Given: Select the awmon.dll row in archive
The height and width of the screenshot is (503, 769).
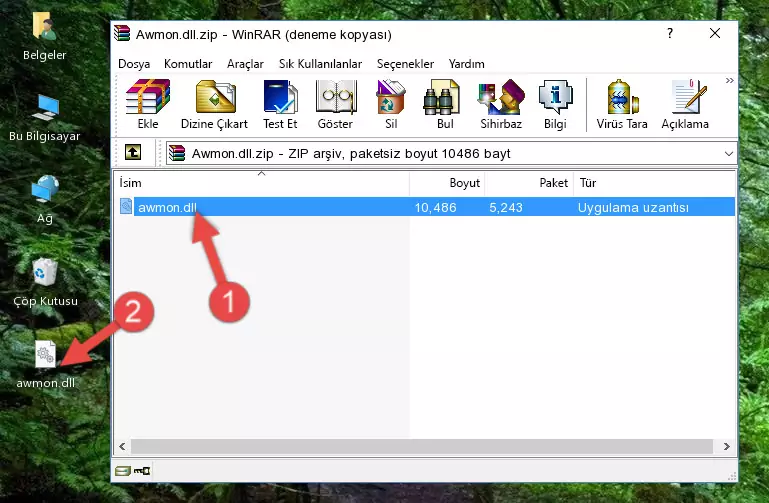Looking at the screenshot, I should 426,207.
